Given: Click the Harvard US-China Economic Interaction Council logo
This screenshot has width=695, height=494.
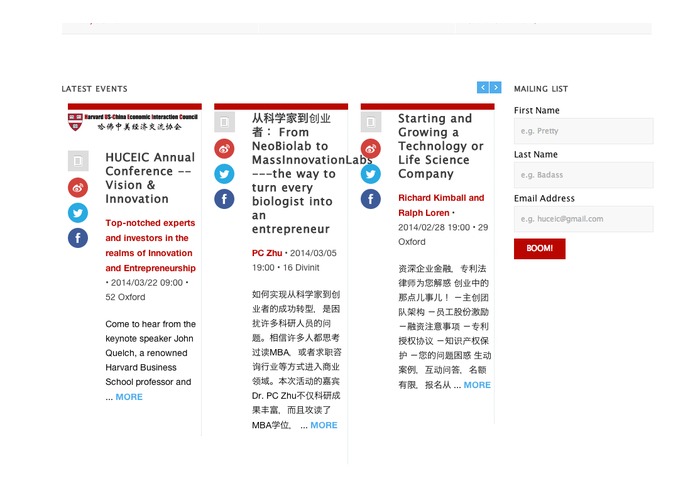Looking at the screenshot, I should 133,122.
